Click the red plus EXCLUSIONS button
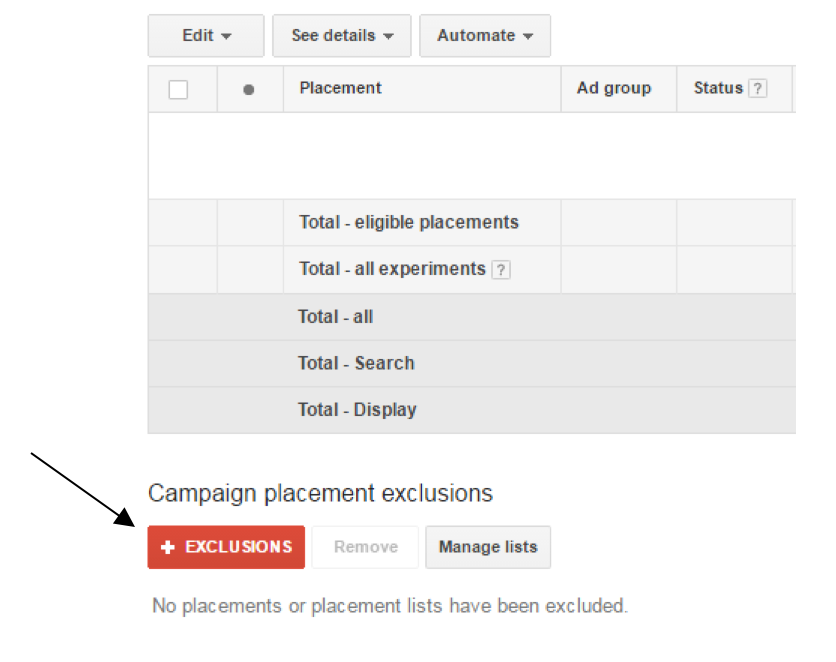 pos(226,547)
